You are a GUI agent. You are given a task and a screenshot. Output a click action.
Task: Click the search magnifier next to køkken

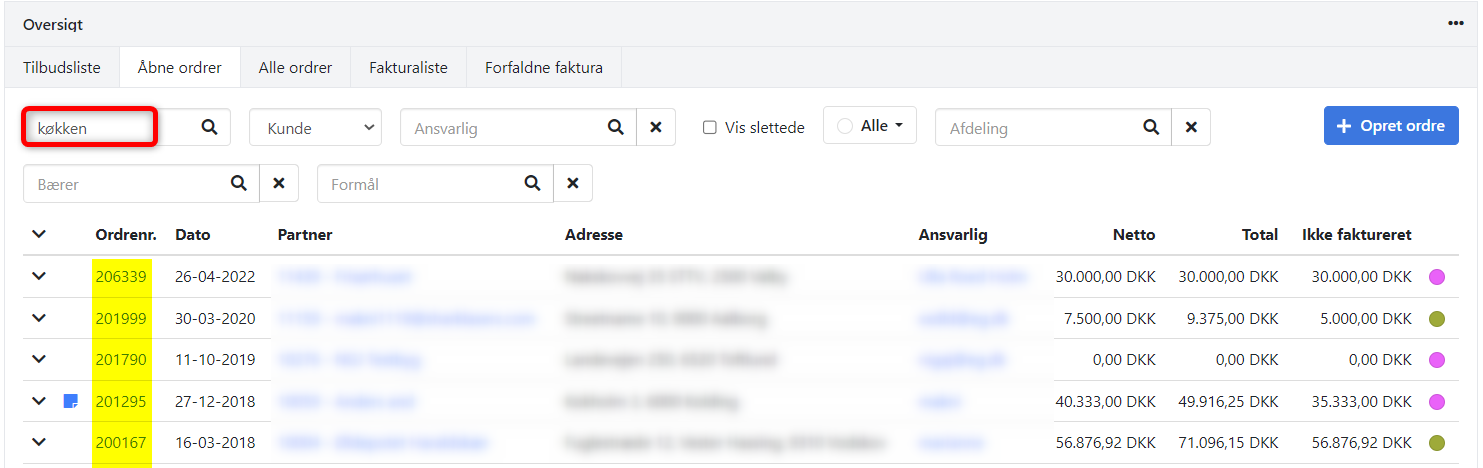point(209,128)
